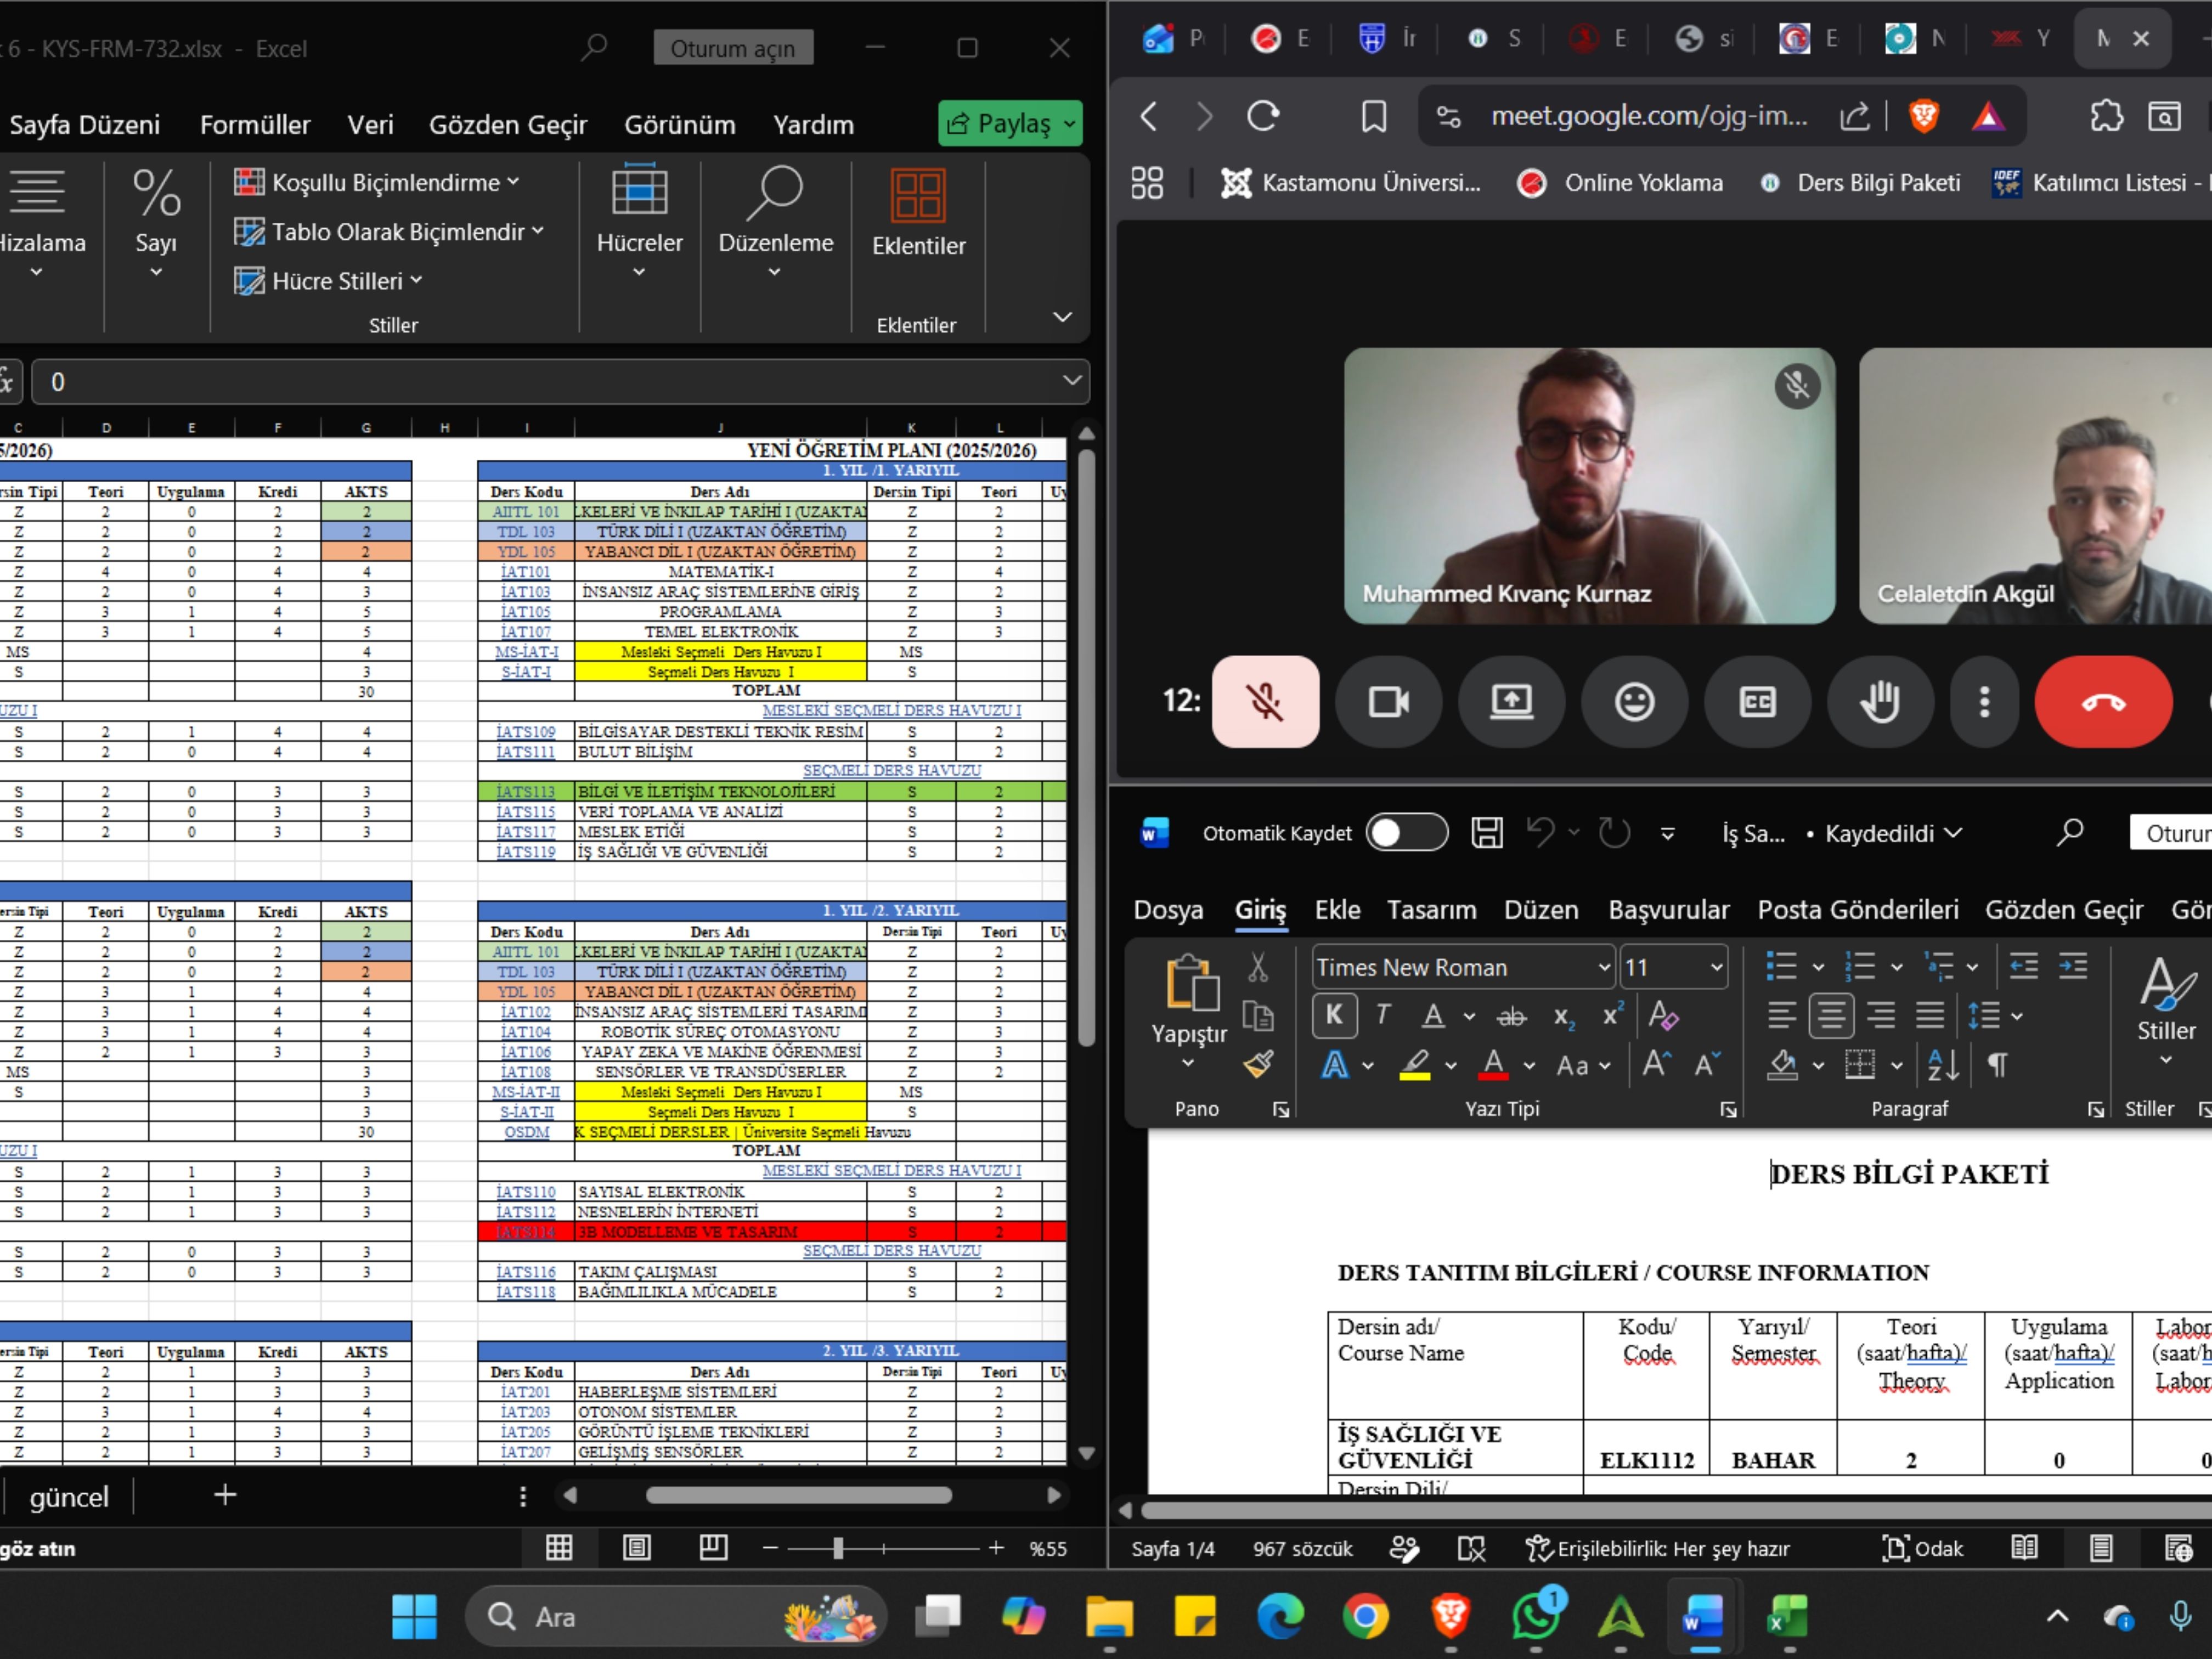Reload the Meet browser page

click(1263, 116)
